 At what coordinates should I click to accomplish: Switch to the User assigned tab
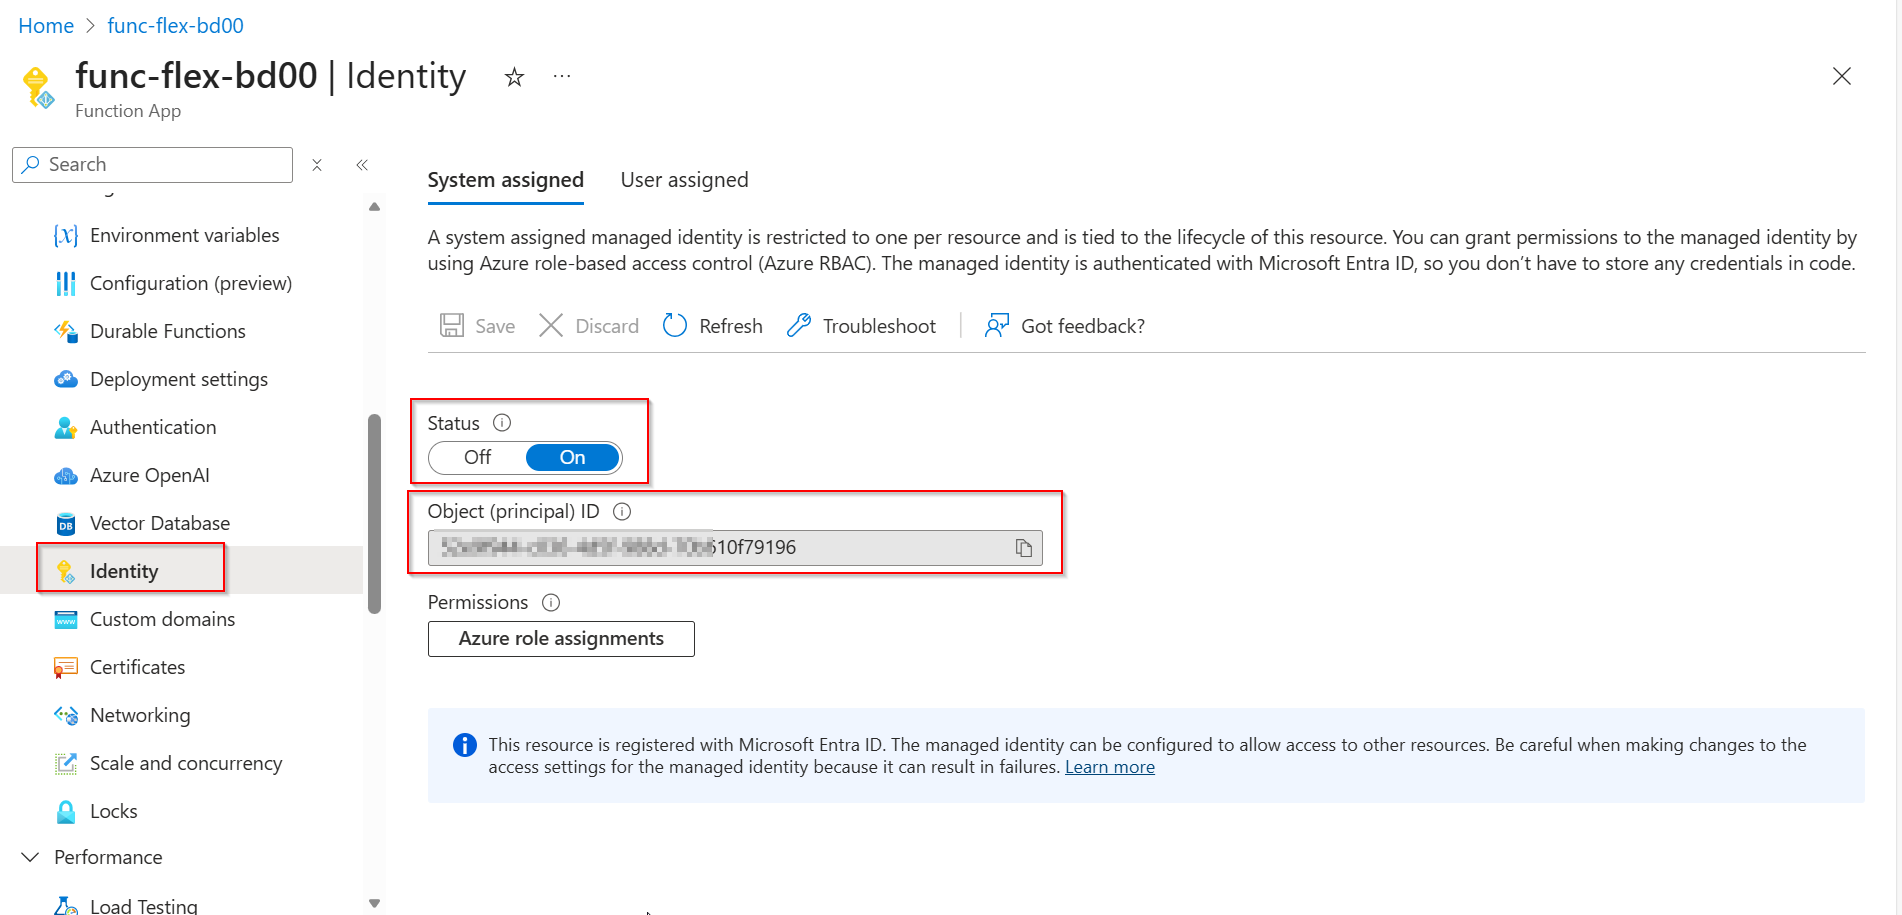point(685,180)
